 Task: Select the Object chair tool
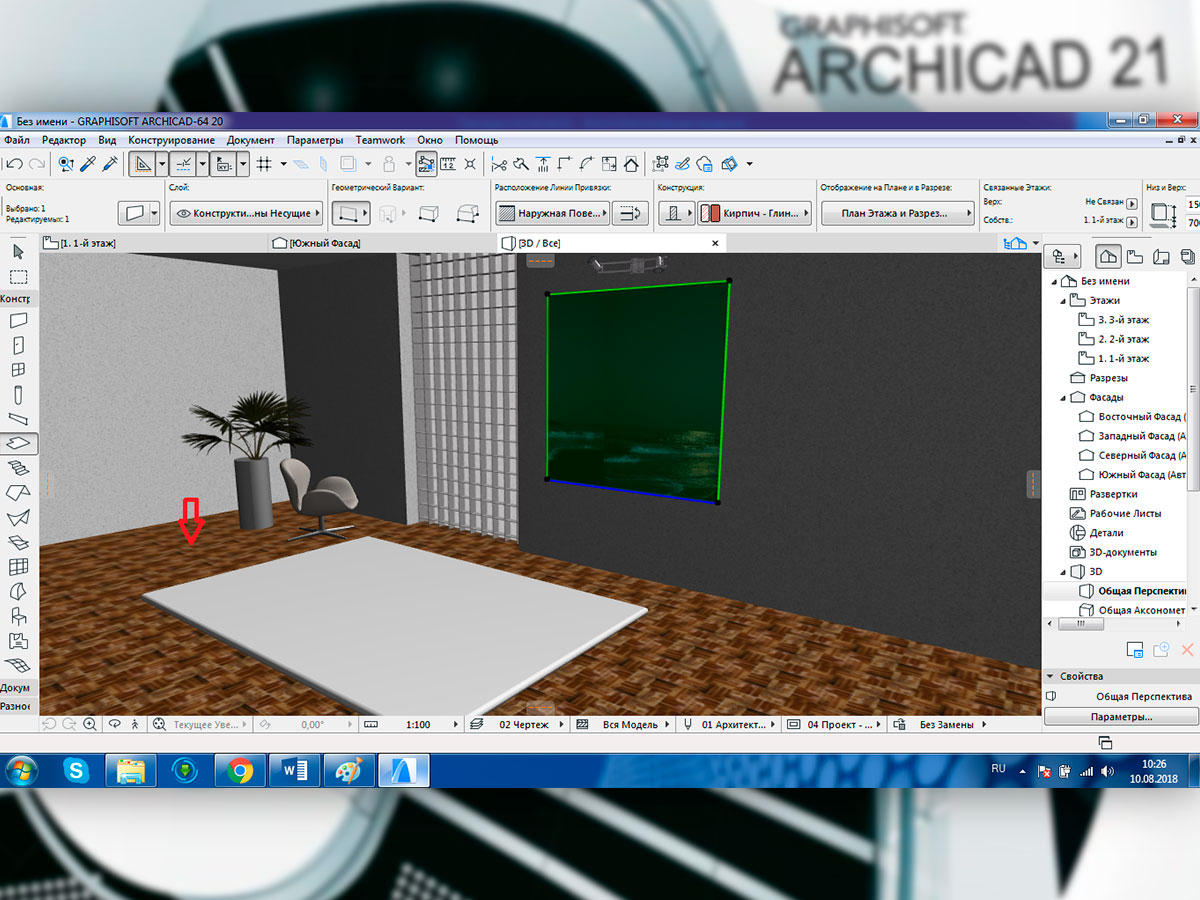(18, 616)
